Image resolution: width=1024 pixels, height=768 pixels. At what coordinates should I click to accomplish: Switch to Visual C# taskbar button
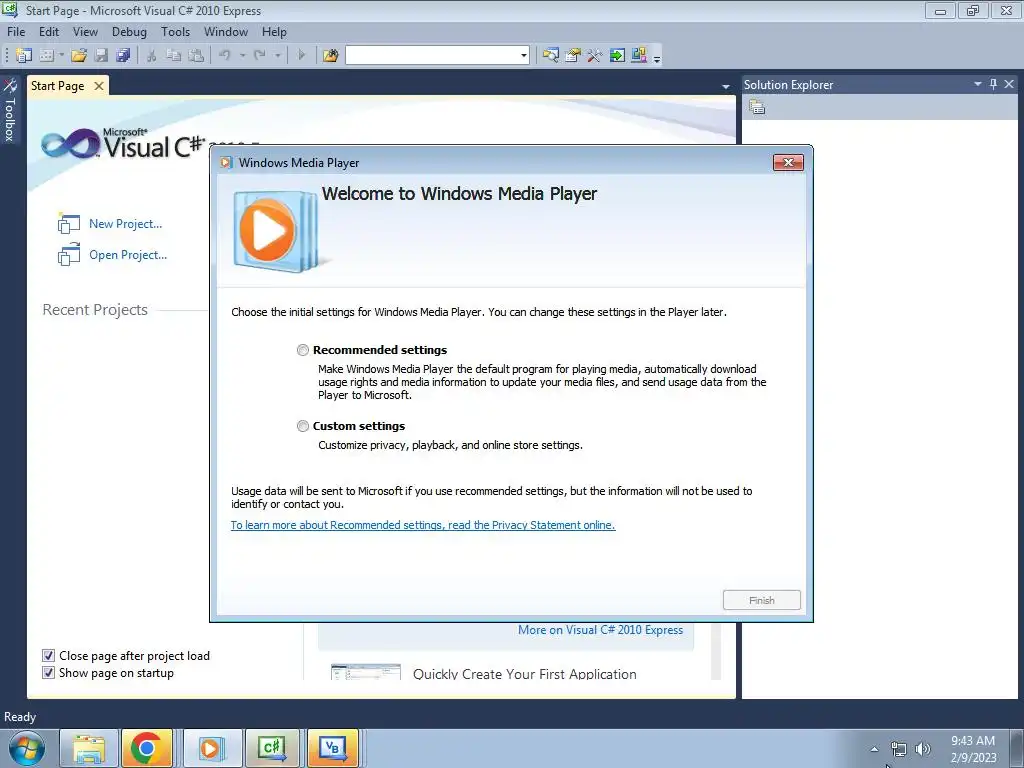click(x=272, y=748)
